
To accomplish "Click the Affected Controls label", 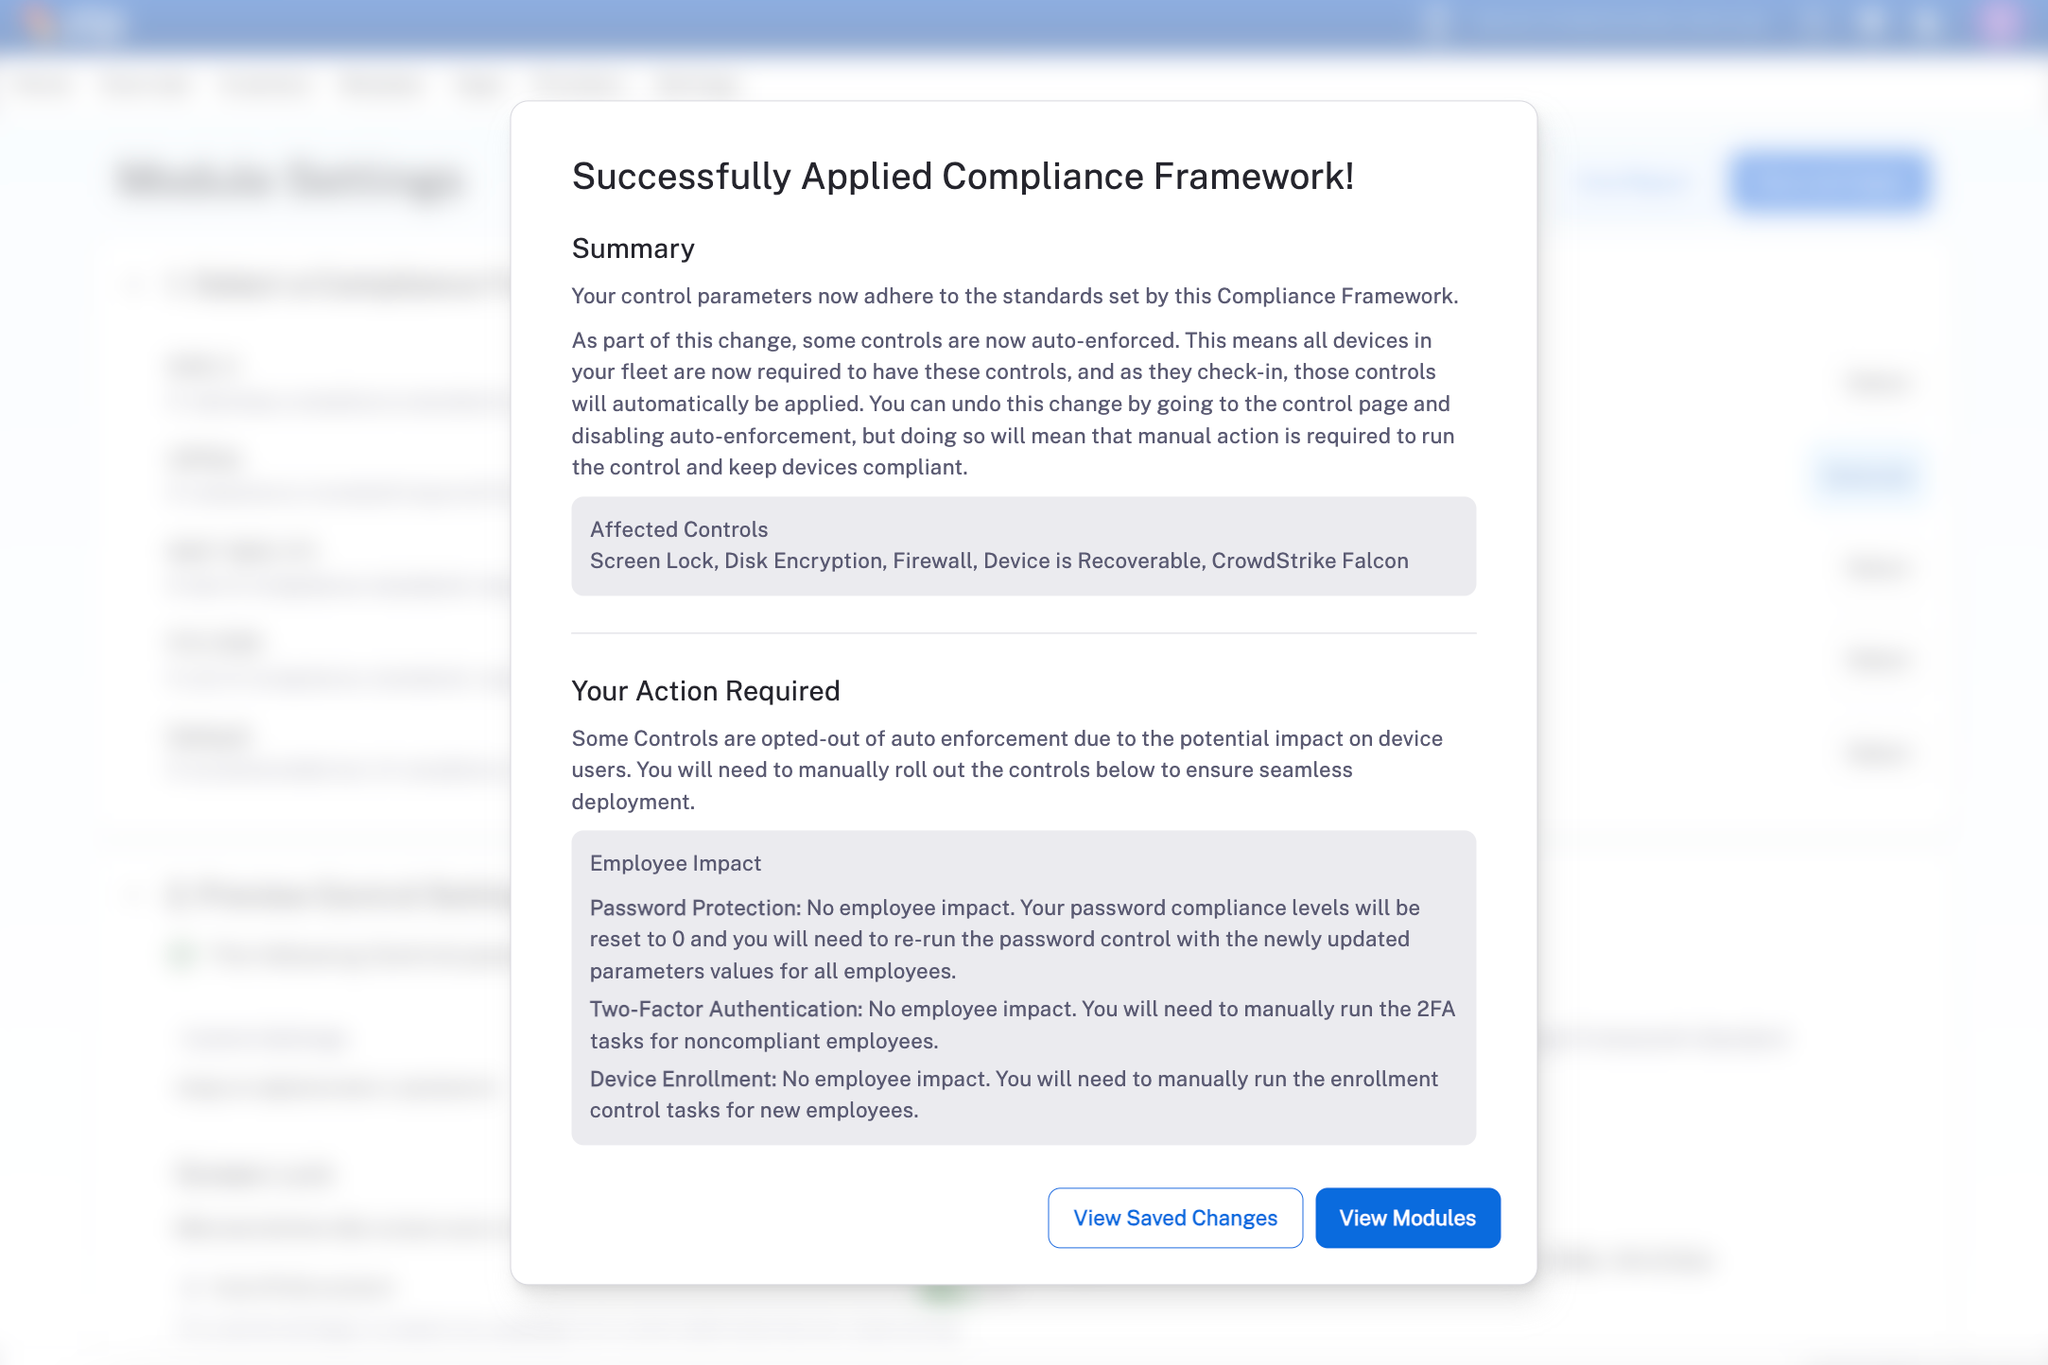I will tap(679, 529).
